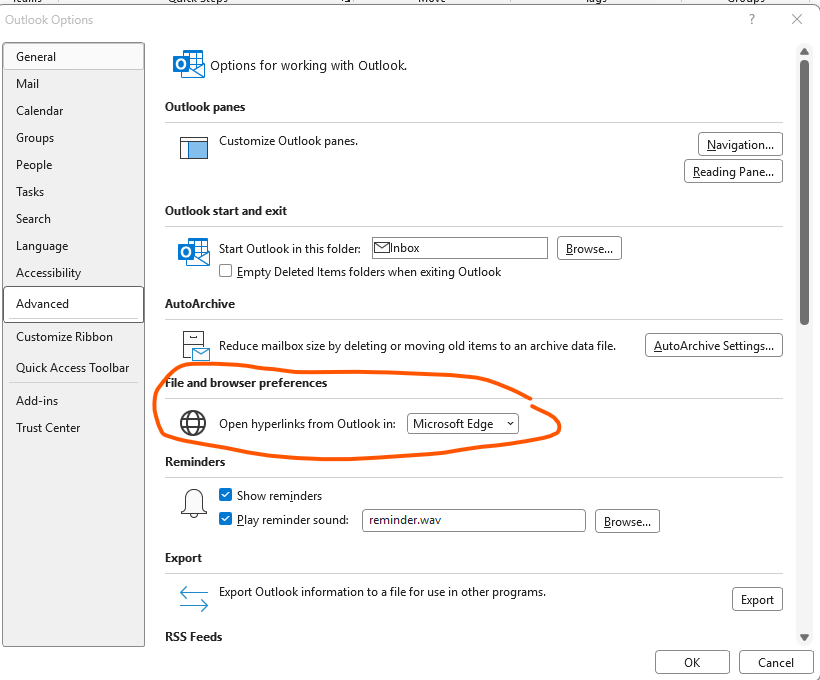This screenshot has height=680, width=820.
Task: Click the globe icon for browser preferences
Action: coord(193,423)
